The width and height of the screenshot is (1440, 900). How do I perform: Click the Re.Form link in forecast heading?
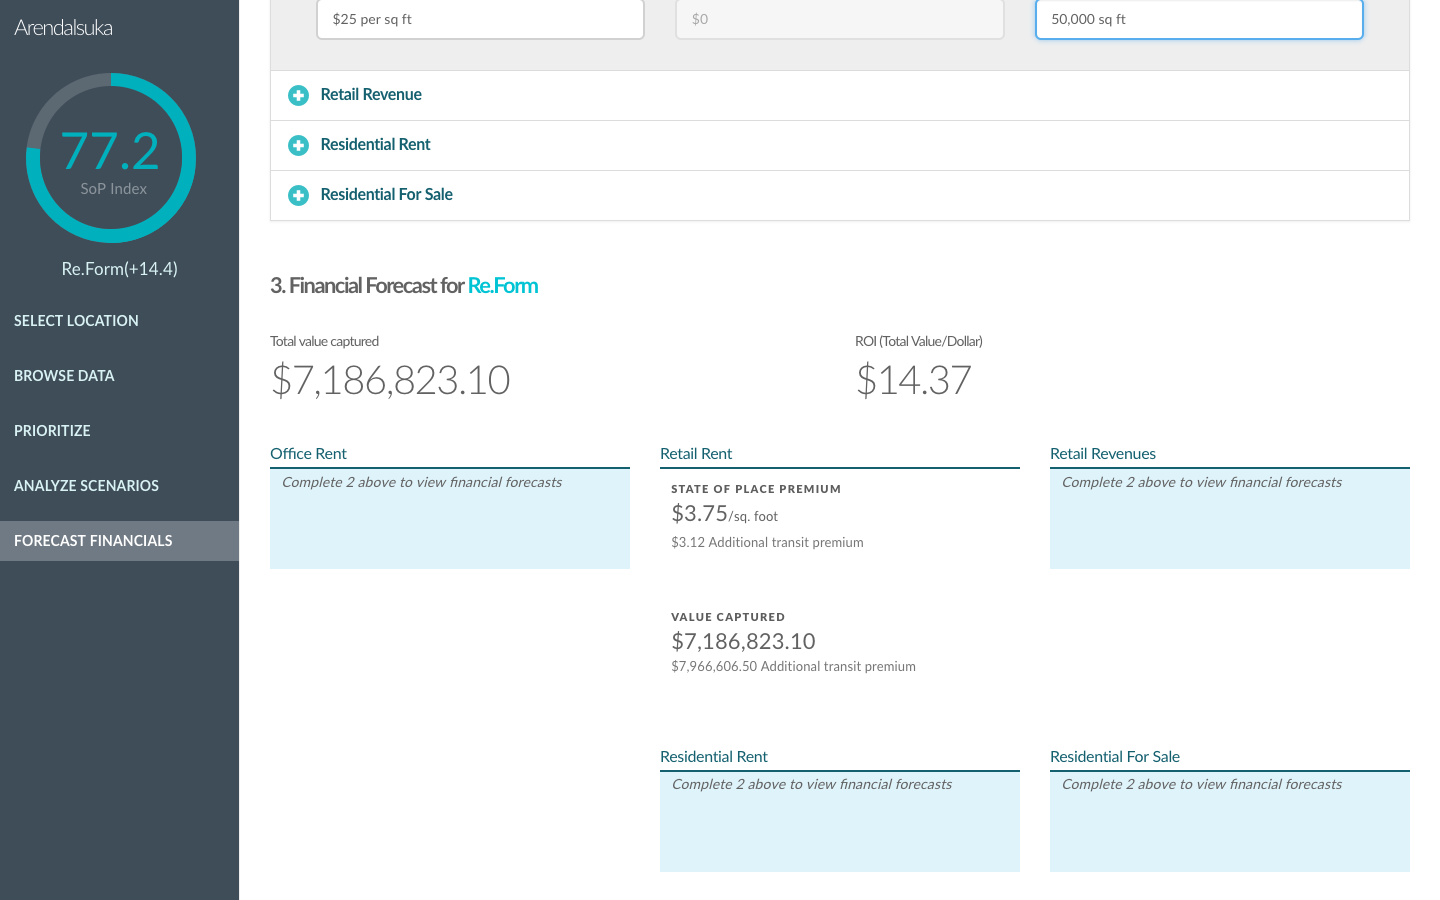[503, 286]
